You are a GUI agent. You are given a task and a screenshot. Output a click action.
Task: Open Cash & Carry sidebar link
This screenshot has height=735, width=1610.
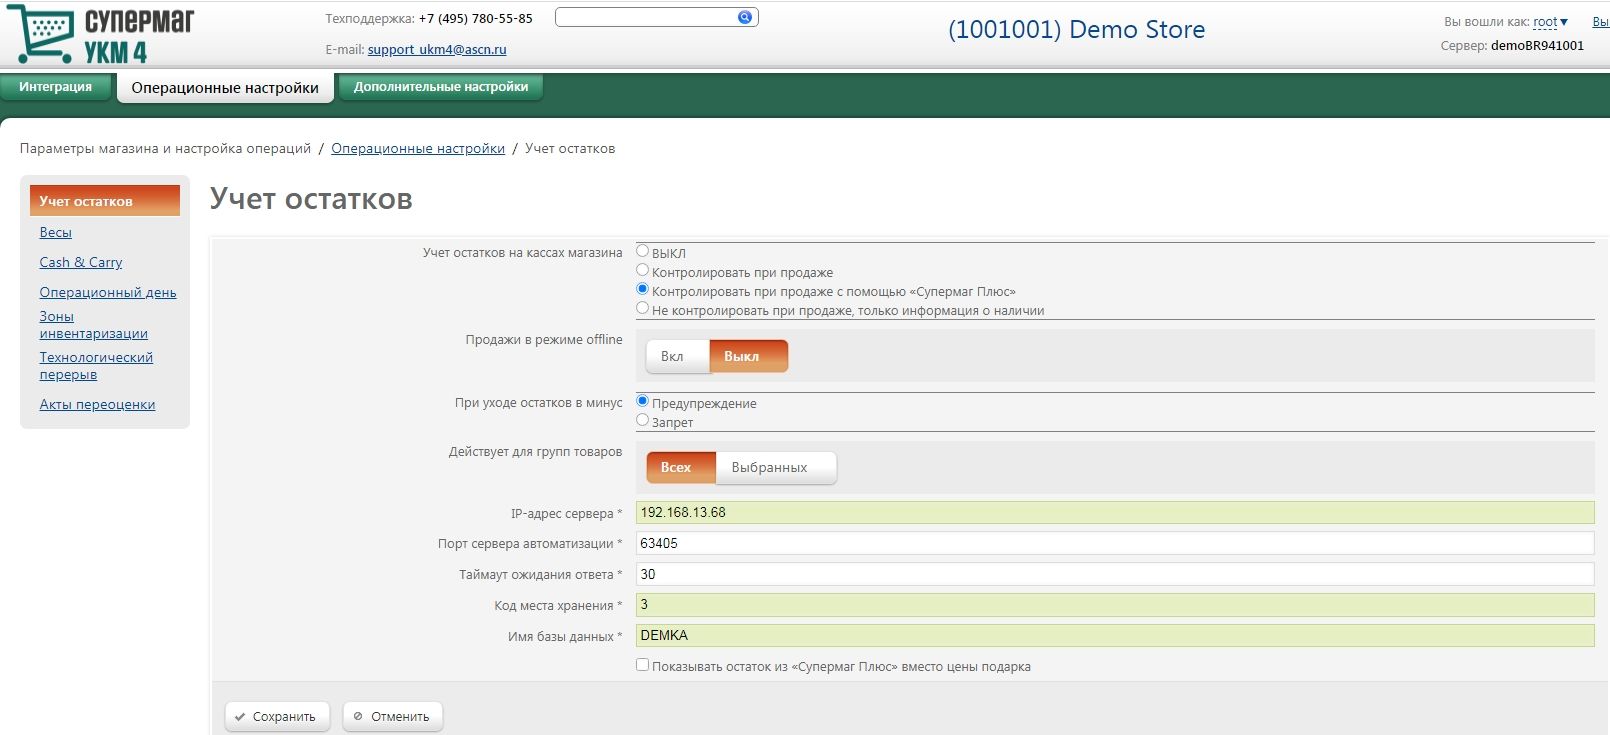pyautogui.click(x=81, y=262)
